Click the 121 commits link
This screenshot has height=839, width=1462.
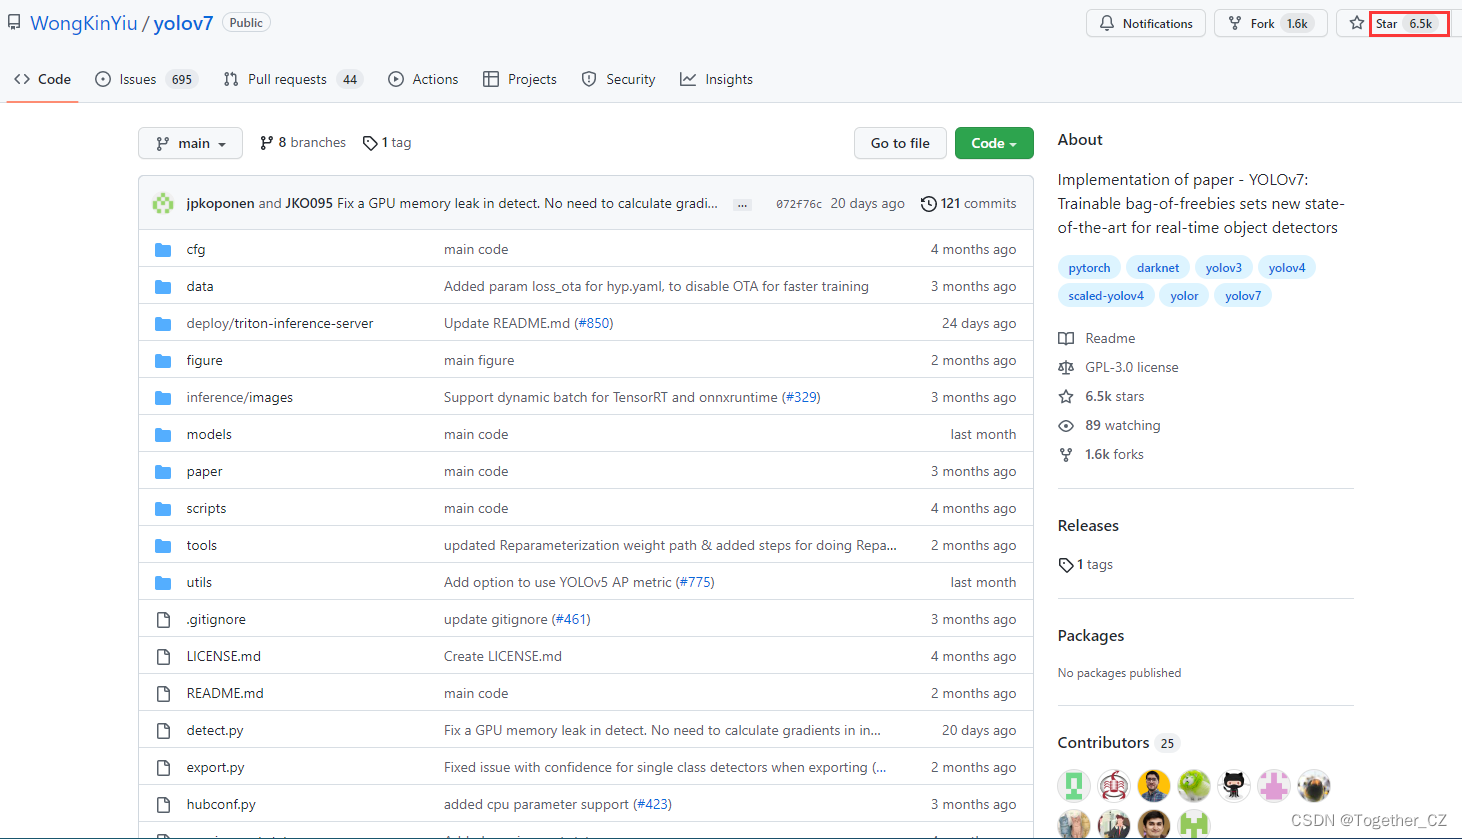pyautogui.click(x=968, y=203)
